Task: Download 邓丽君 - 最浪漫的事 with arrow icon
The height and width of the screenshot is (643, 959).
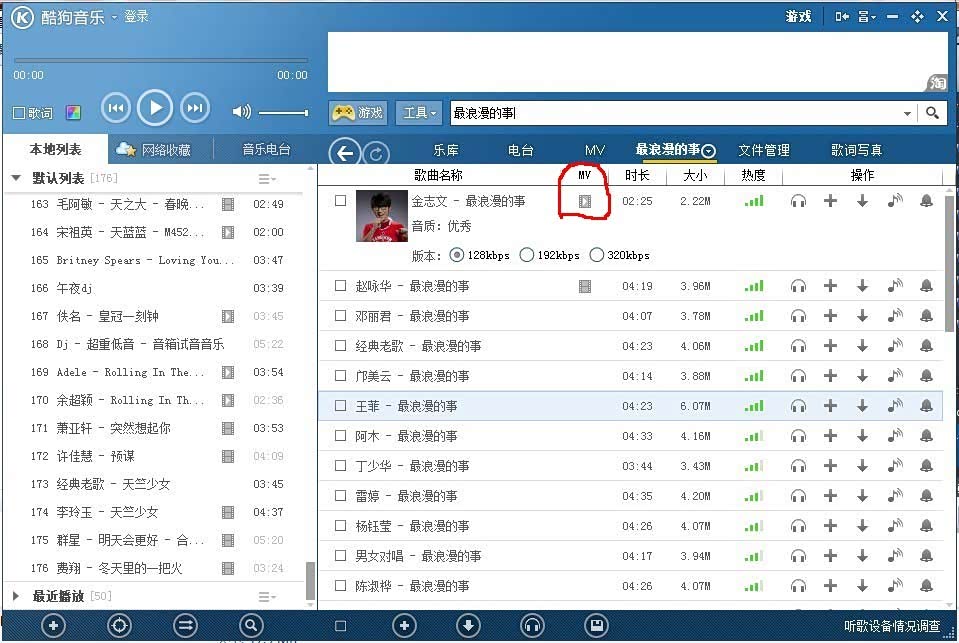Action: (x=862, y=316)
